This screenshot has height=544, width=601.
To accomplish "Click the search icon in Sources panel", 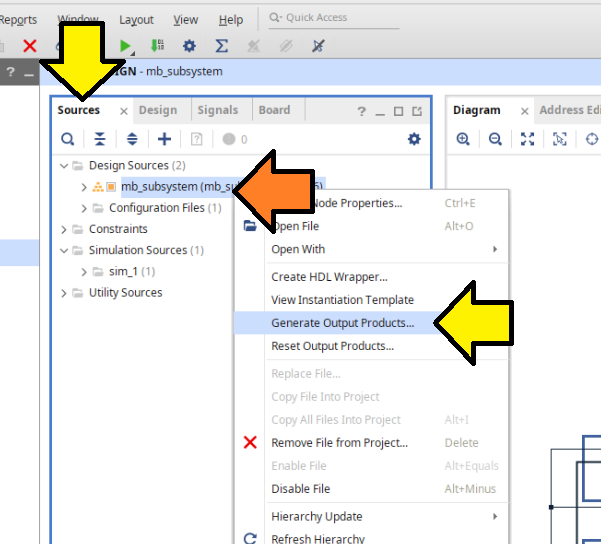I will (x=67, y=140).
